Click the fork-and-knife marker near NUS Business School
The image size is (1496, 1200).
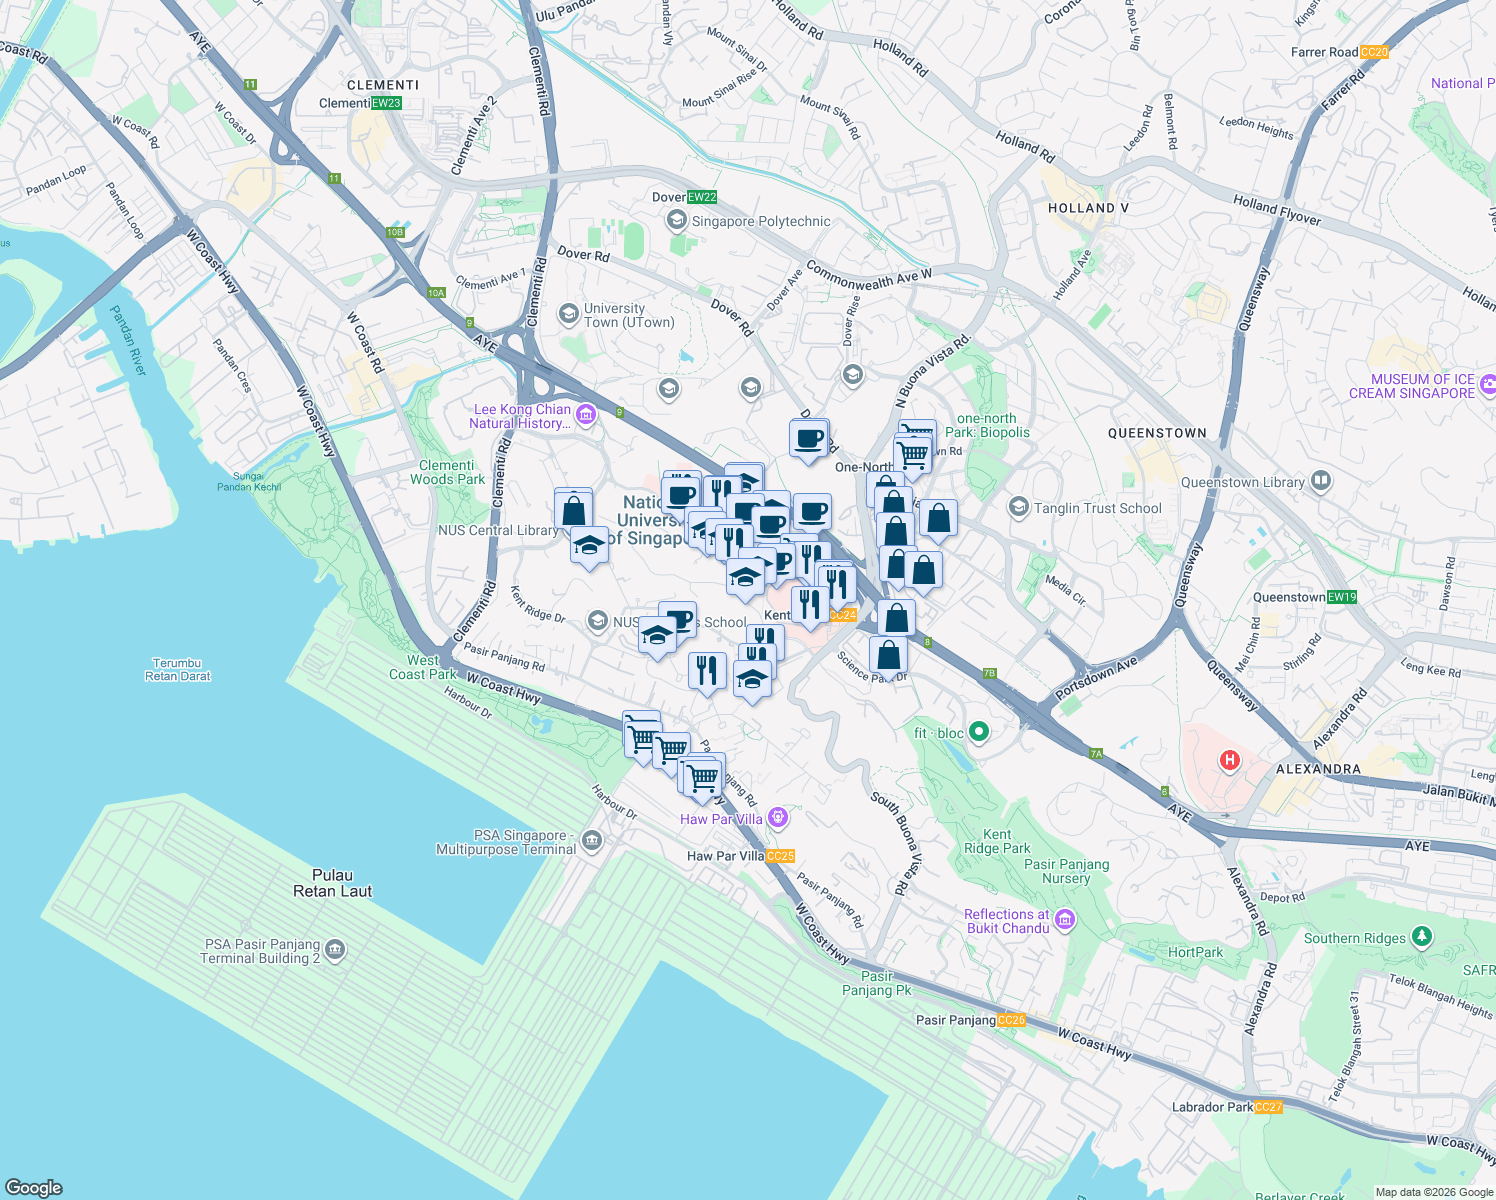point(707,668)
